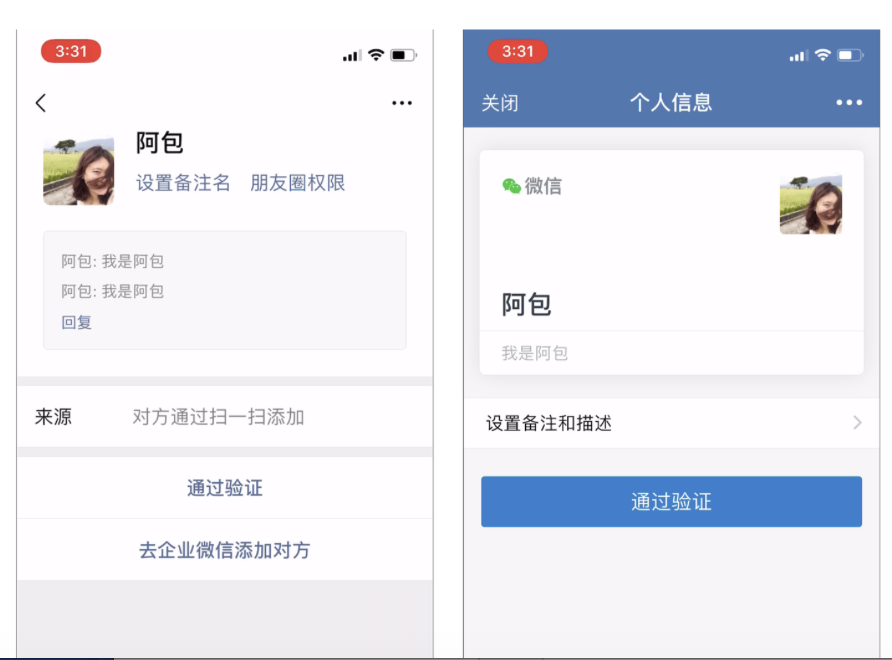Tap 来源 label in the source row
Viewport: 892px width, 660px height.
[x=53, y=416]
